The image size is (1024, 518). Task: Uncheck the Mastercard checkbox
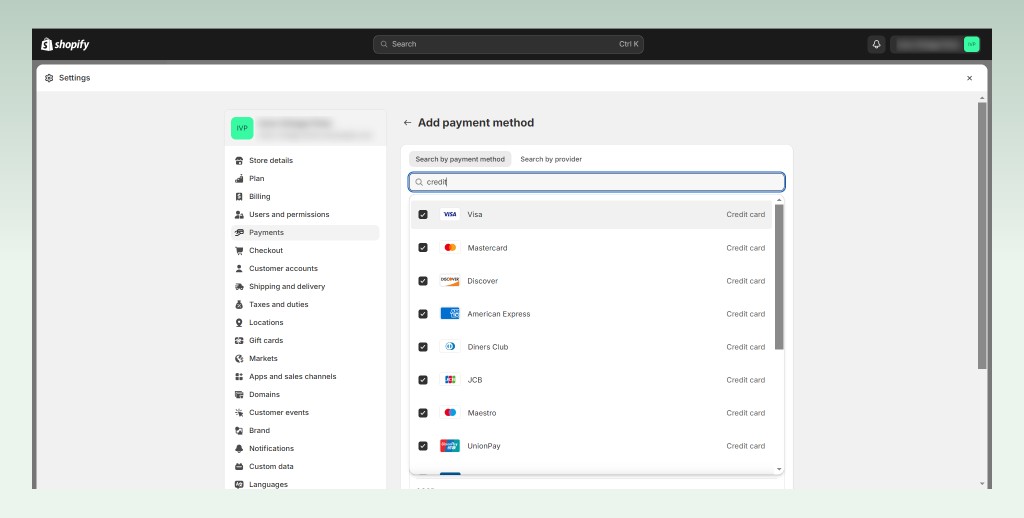[423, 248]
